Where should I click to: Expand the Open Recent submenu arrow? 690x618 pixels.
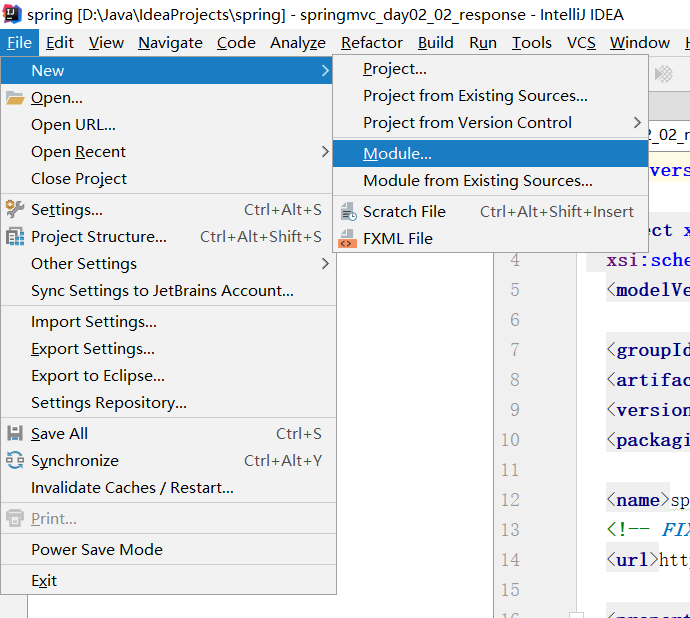(325, 152)
